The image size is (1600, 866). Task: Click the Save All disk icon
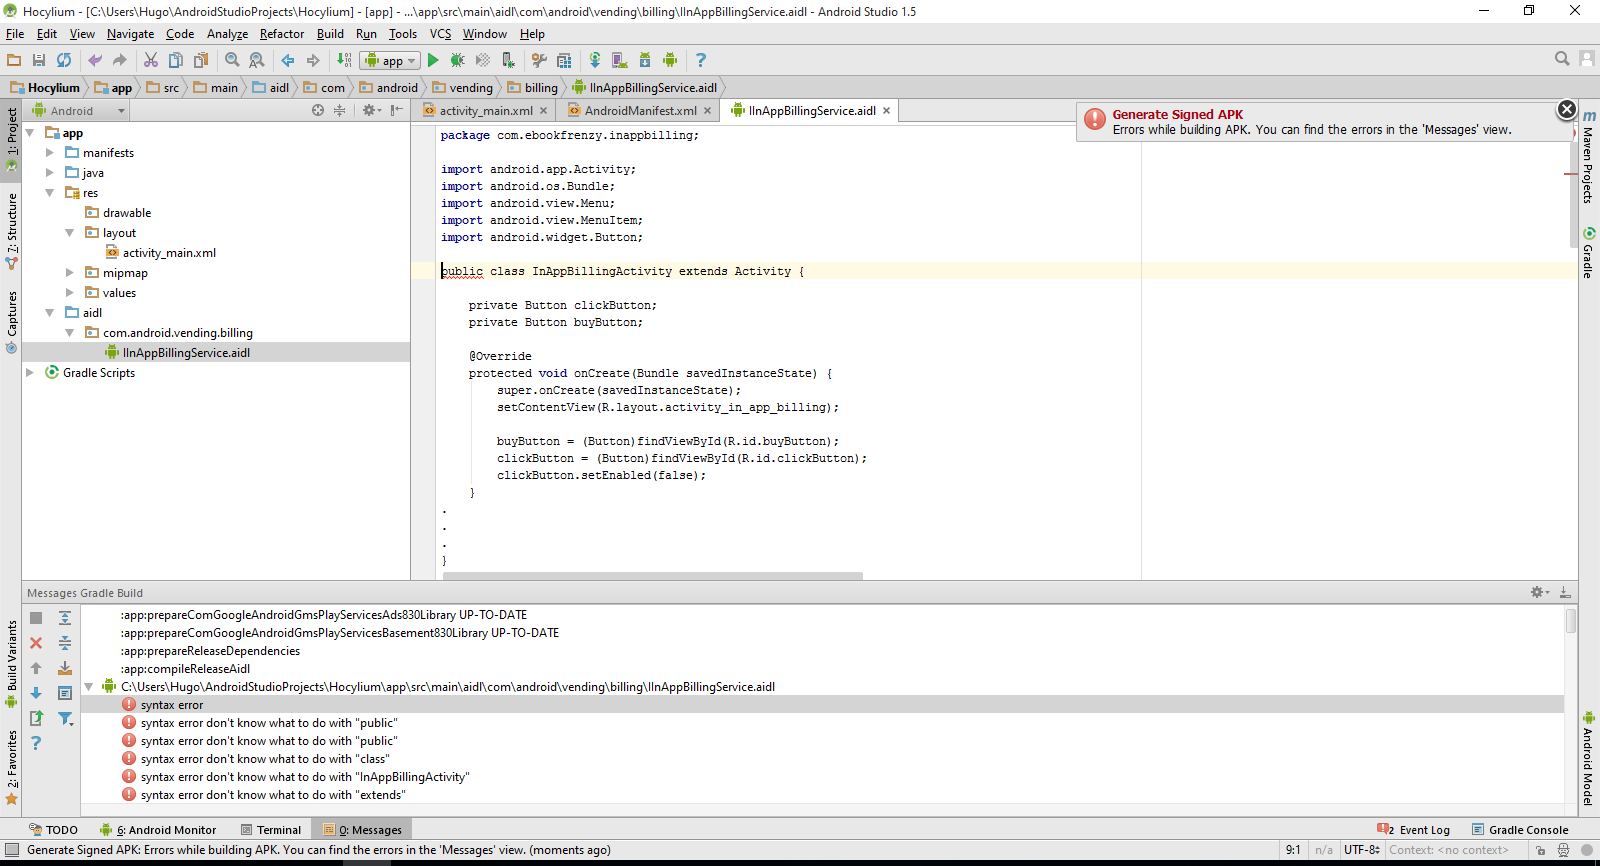pos(39,60)
